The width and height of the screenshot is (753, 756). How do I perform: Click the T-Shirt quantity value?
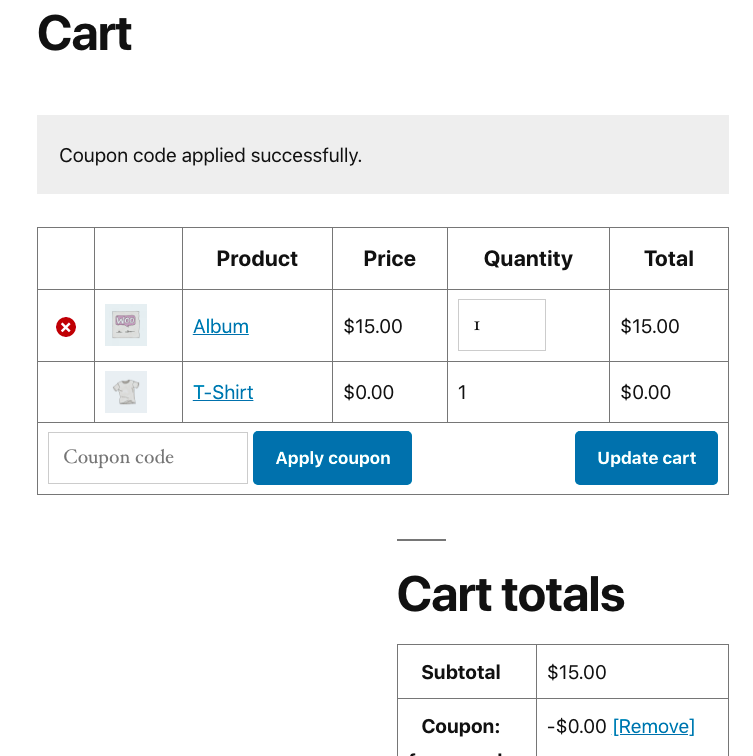click(x=463, y=392)
